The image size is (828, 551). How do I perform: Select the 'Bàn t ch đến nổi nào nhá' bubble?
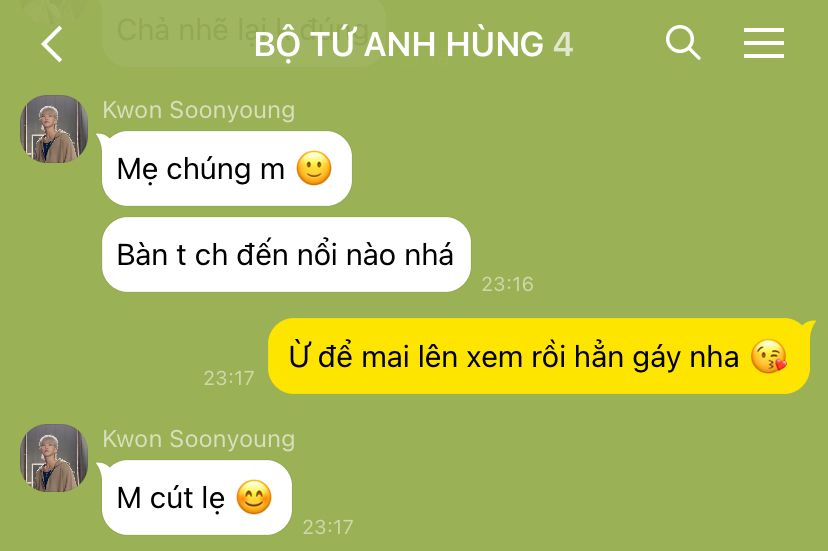(x=286, y=255)
